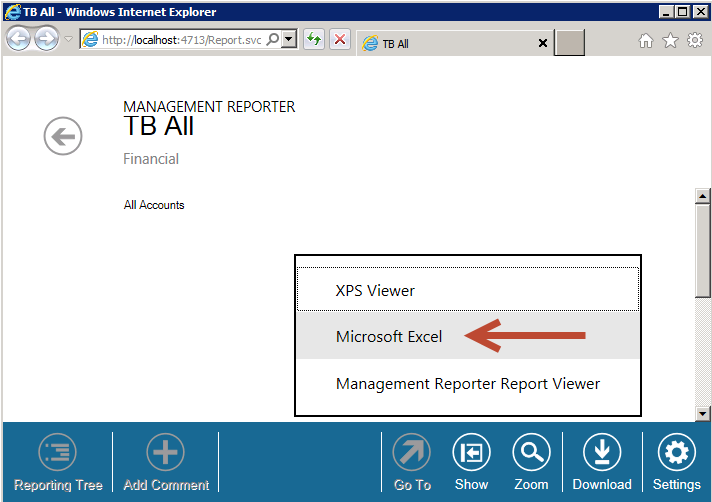Click the MANAGEMENT REPORTER heading
This screenshot has width=712, height=502.
point(209,107)
